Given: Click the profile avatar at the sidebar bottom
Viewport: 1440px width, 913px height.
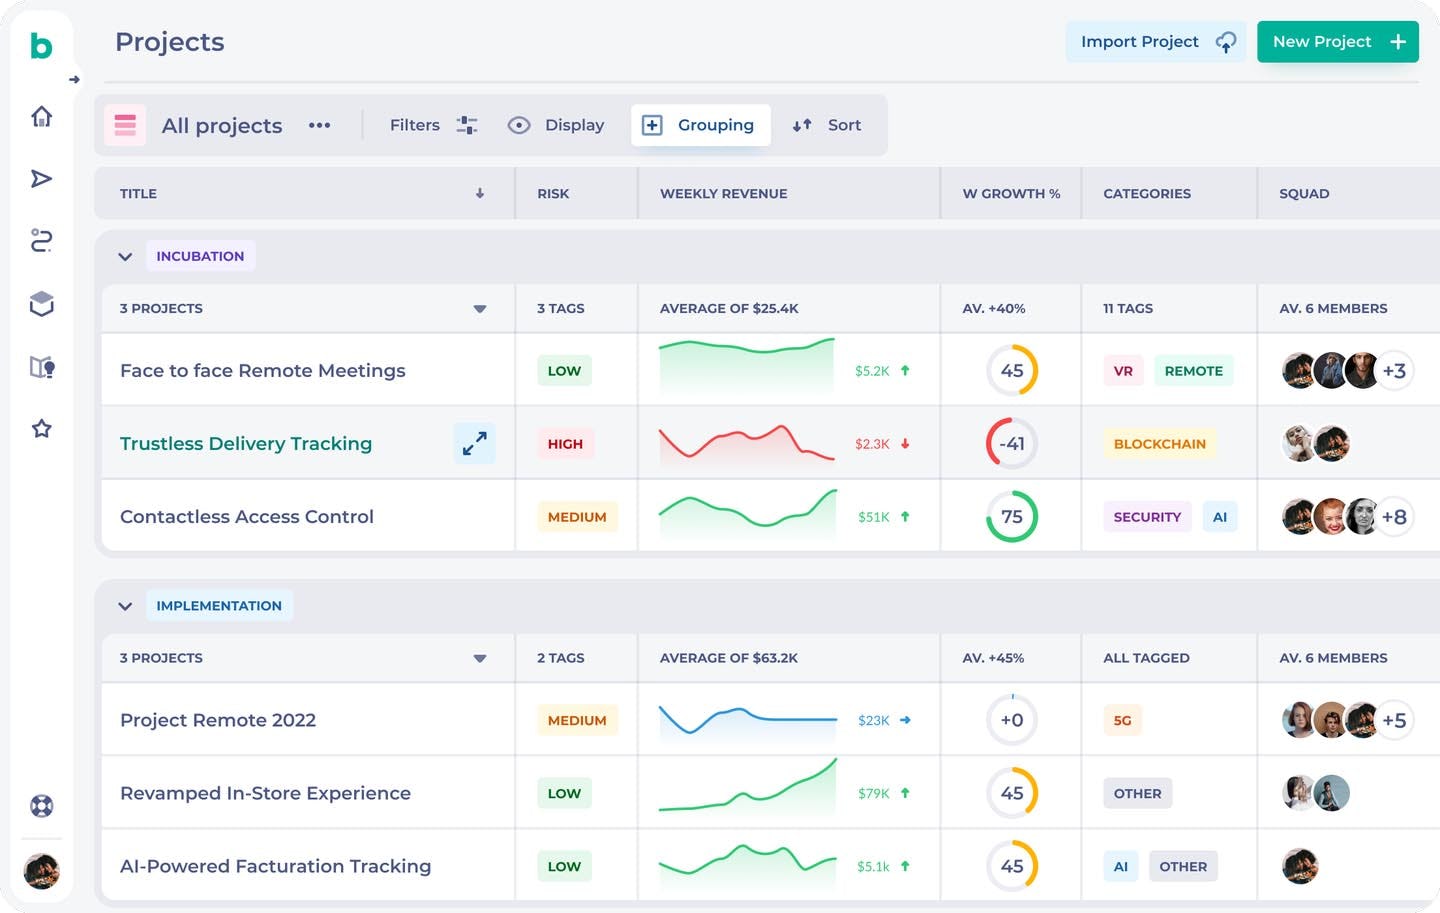Looking at the screenshot, I should [x=41, y=871].
